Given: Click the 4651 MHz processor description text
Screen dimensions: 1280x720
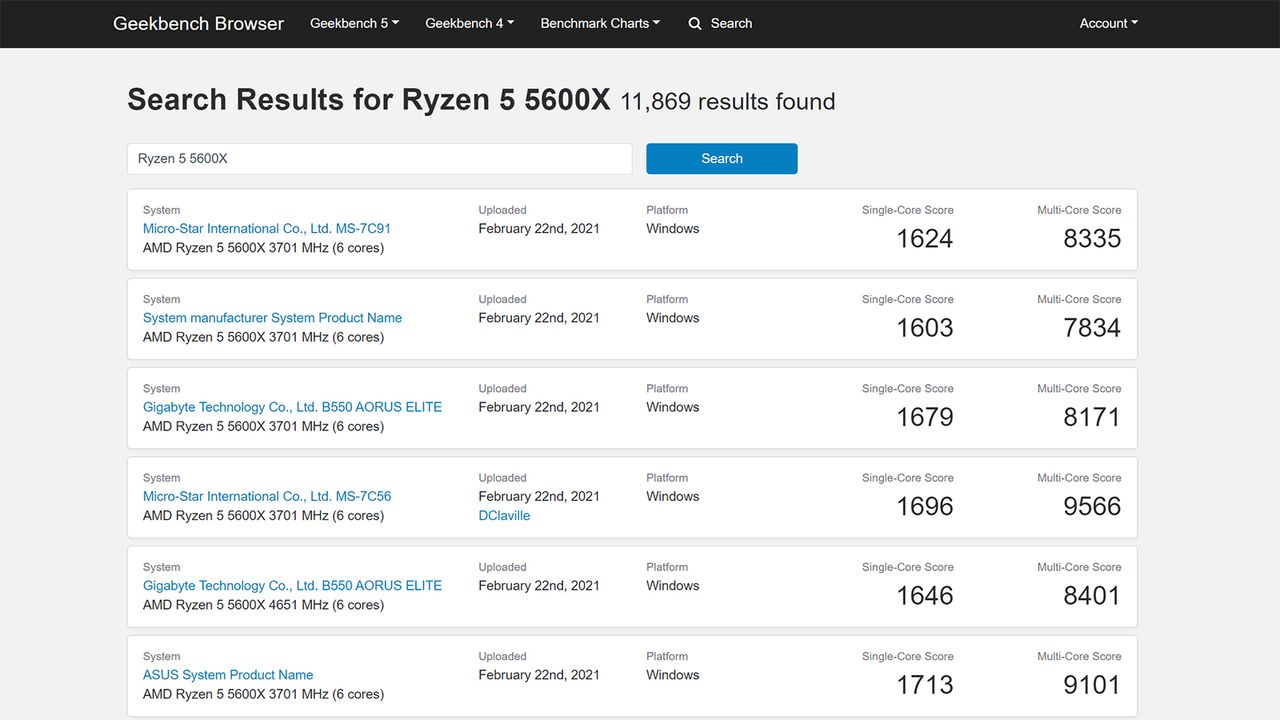Looking at the screenshot, I should click(263, 604).
